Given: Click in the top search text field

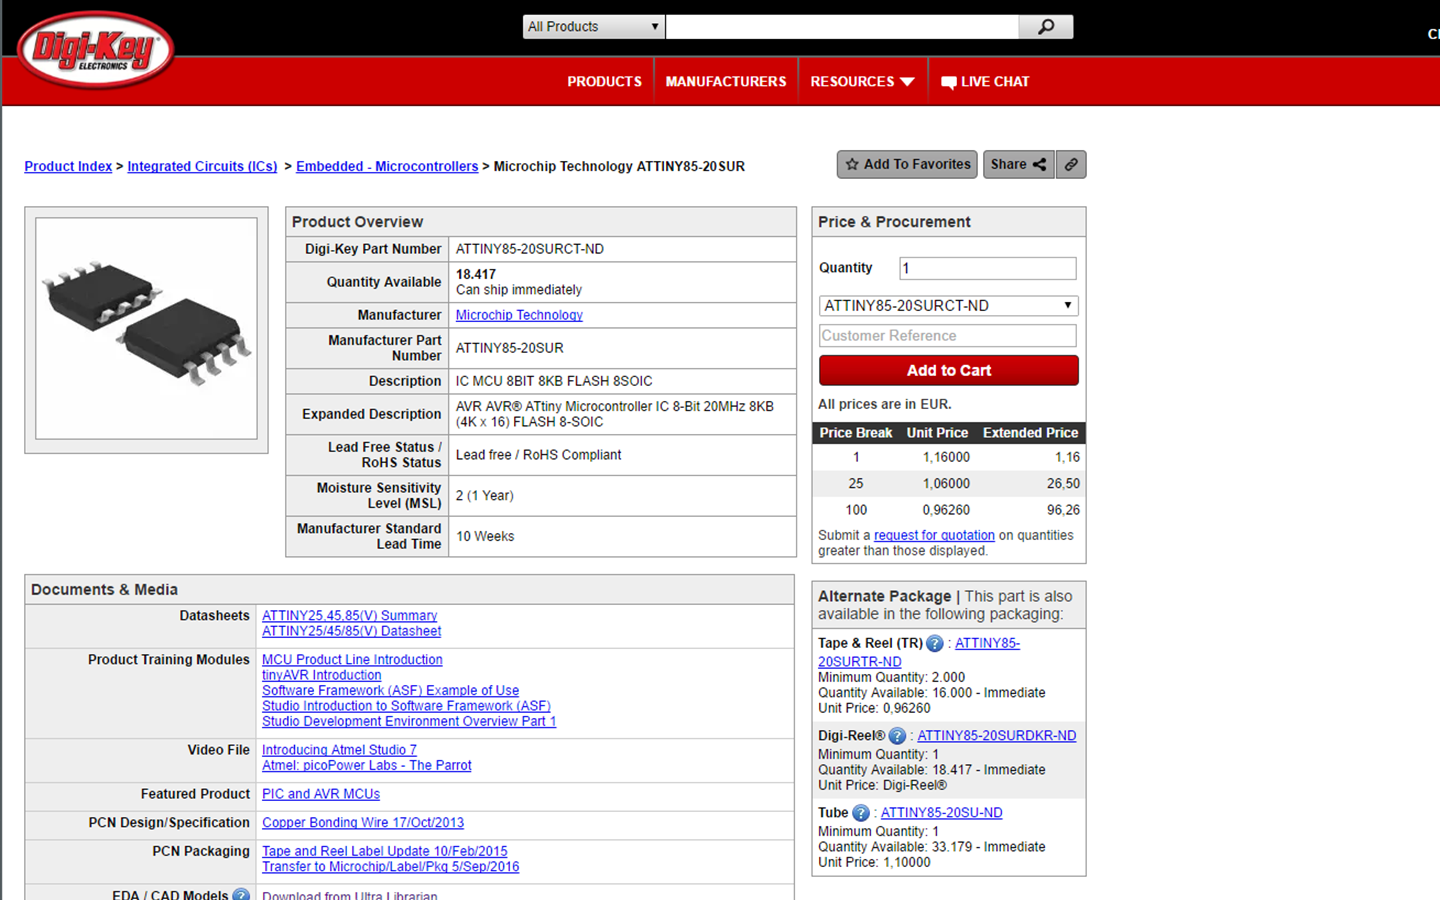Looking at the screenshot, I should coord(842,27).
